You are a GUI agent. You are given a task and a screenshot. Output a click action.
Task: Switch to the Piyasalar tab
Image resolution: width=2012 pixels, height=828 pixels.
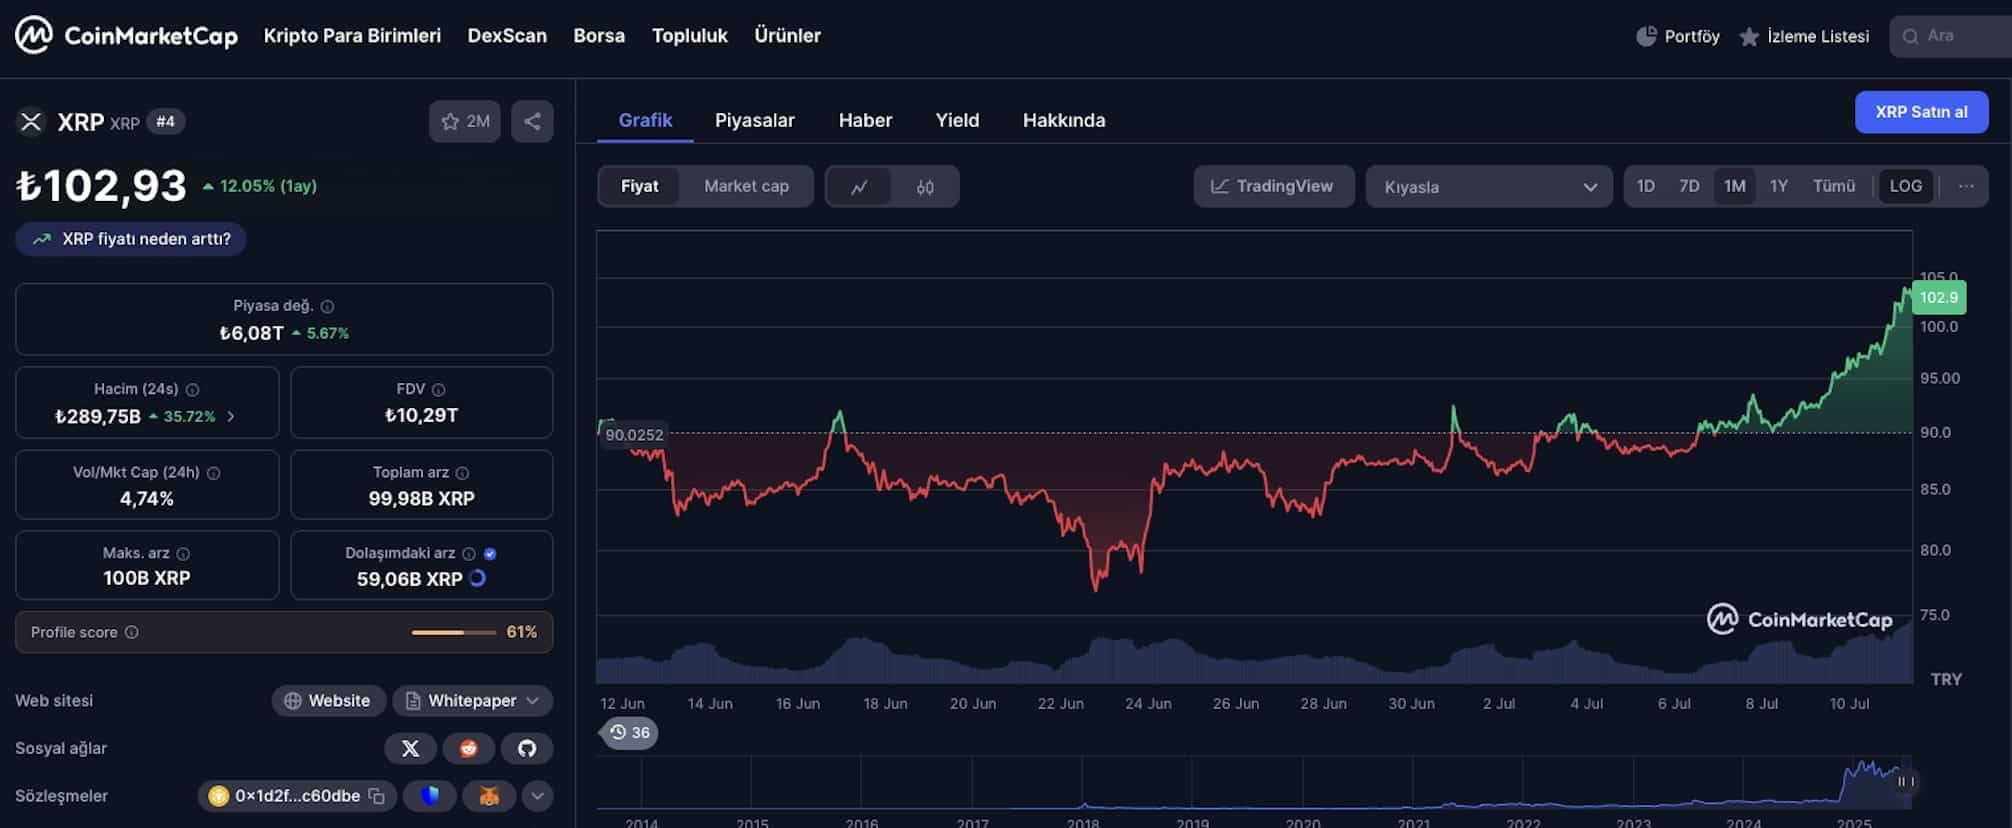pos(755,120)
